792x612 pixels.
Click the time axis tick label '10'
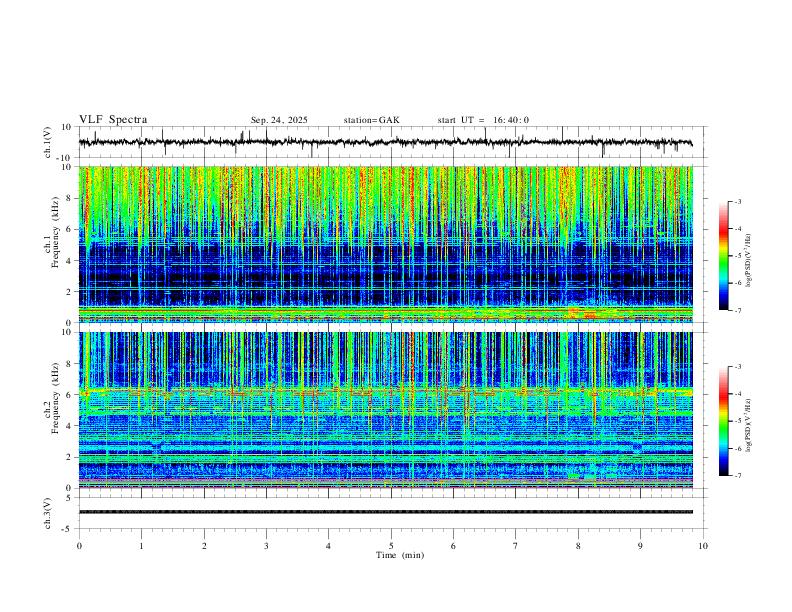pos(703,546)
